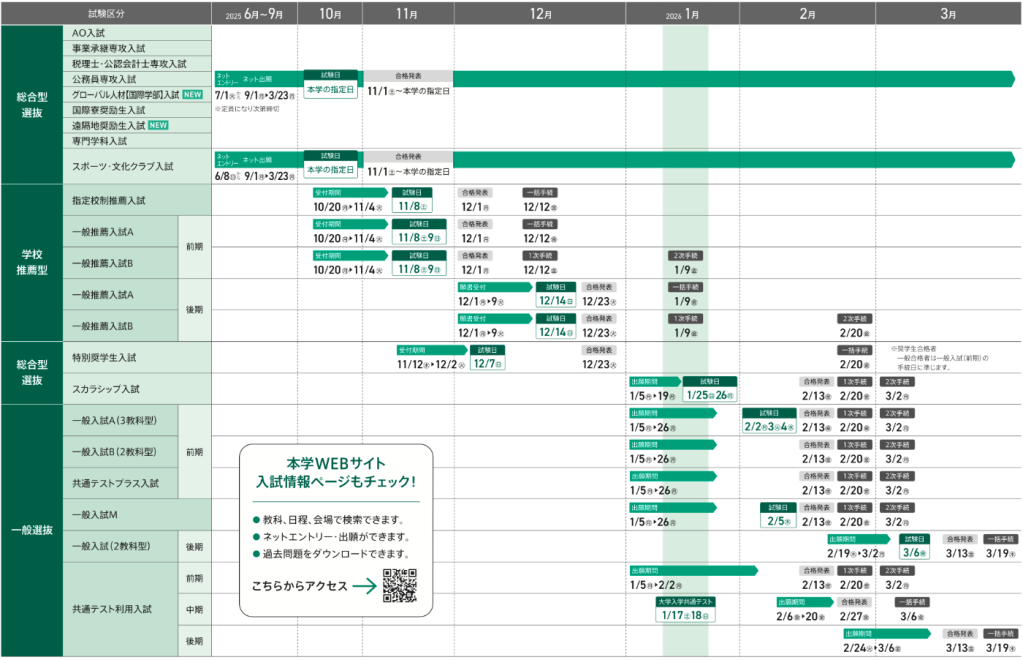Click the 試験区分 header cell

point(106,14)
